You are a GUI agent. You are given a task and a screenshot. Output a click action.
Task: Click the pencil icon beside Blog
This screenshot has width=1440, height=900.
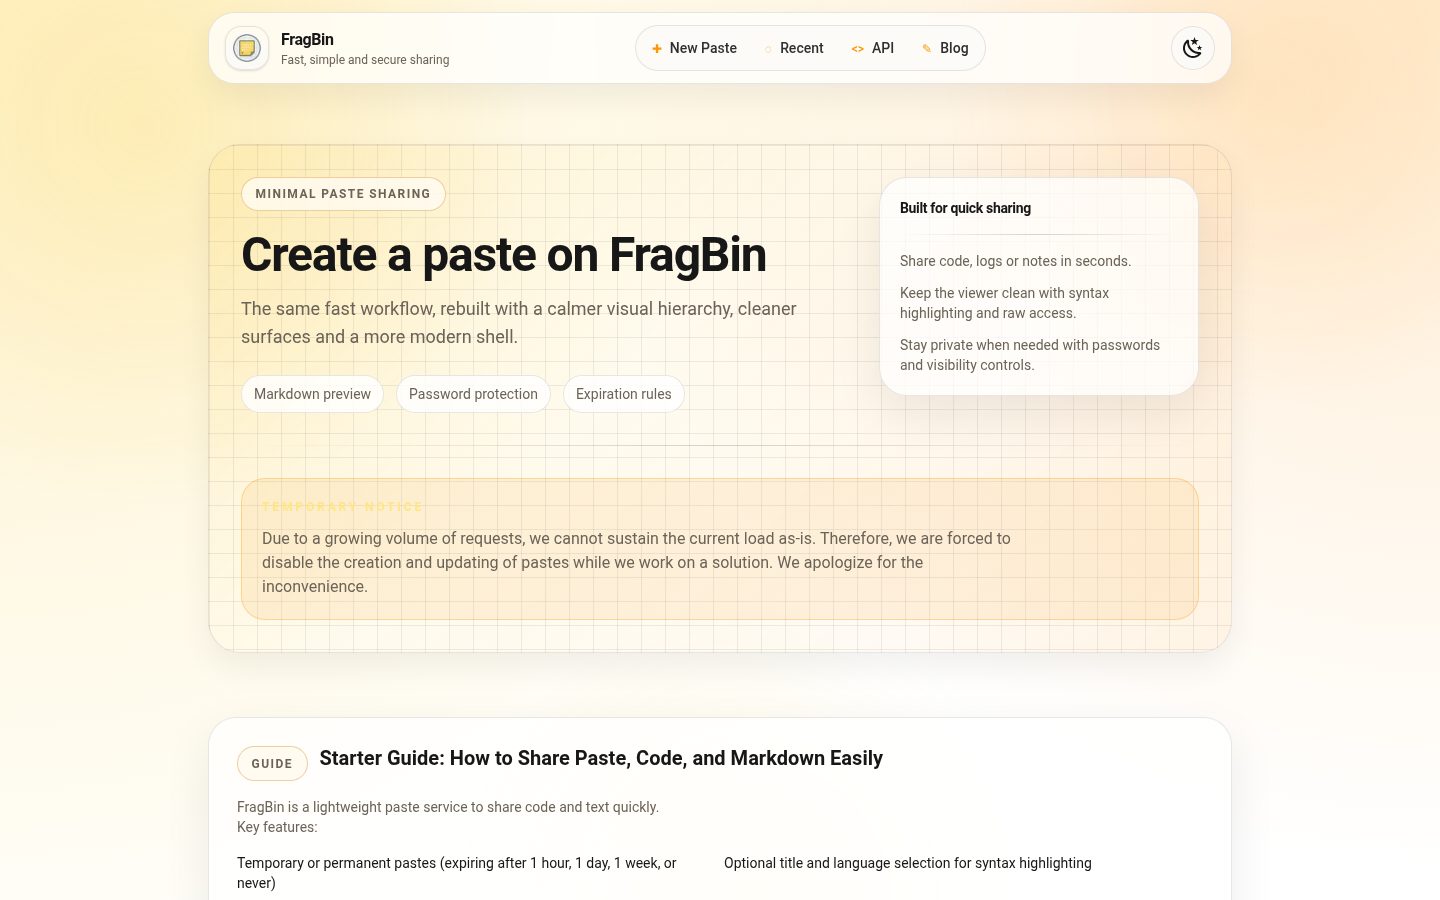coord(927,48)
